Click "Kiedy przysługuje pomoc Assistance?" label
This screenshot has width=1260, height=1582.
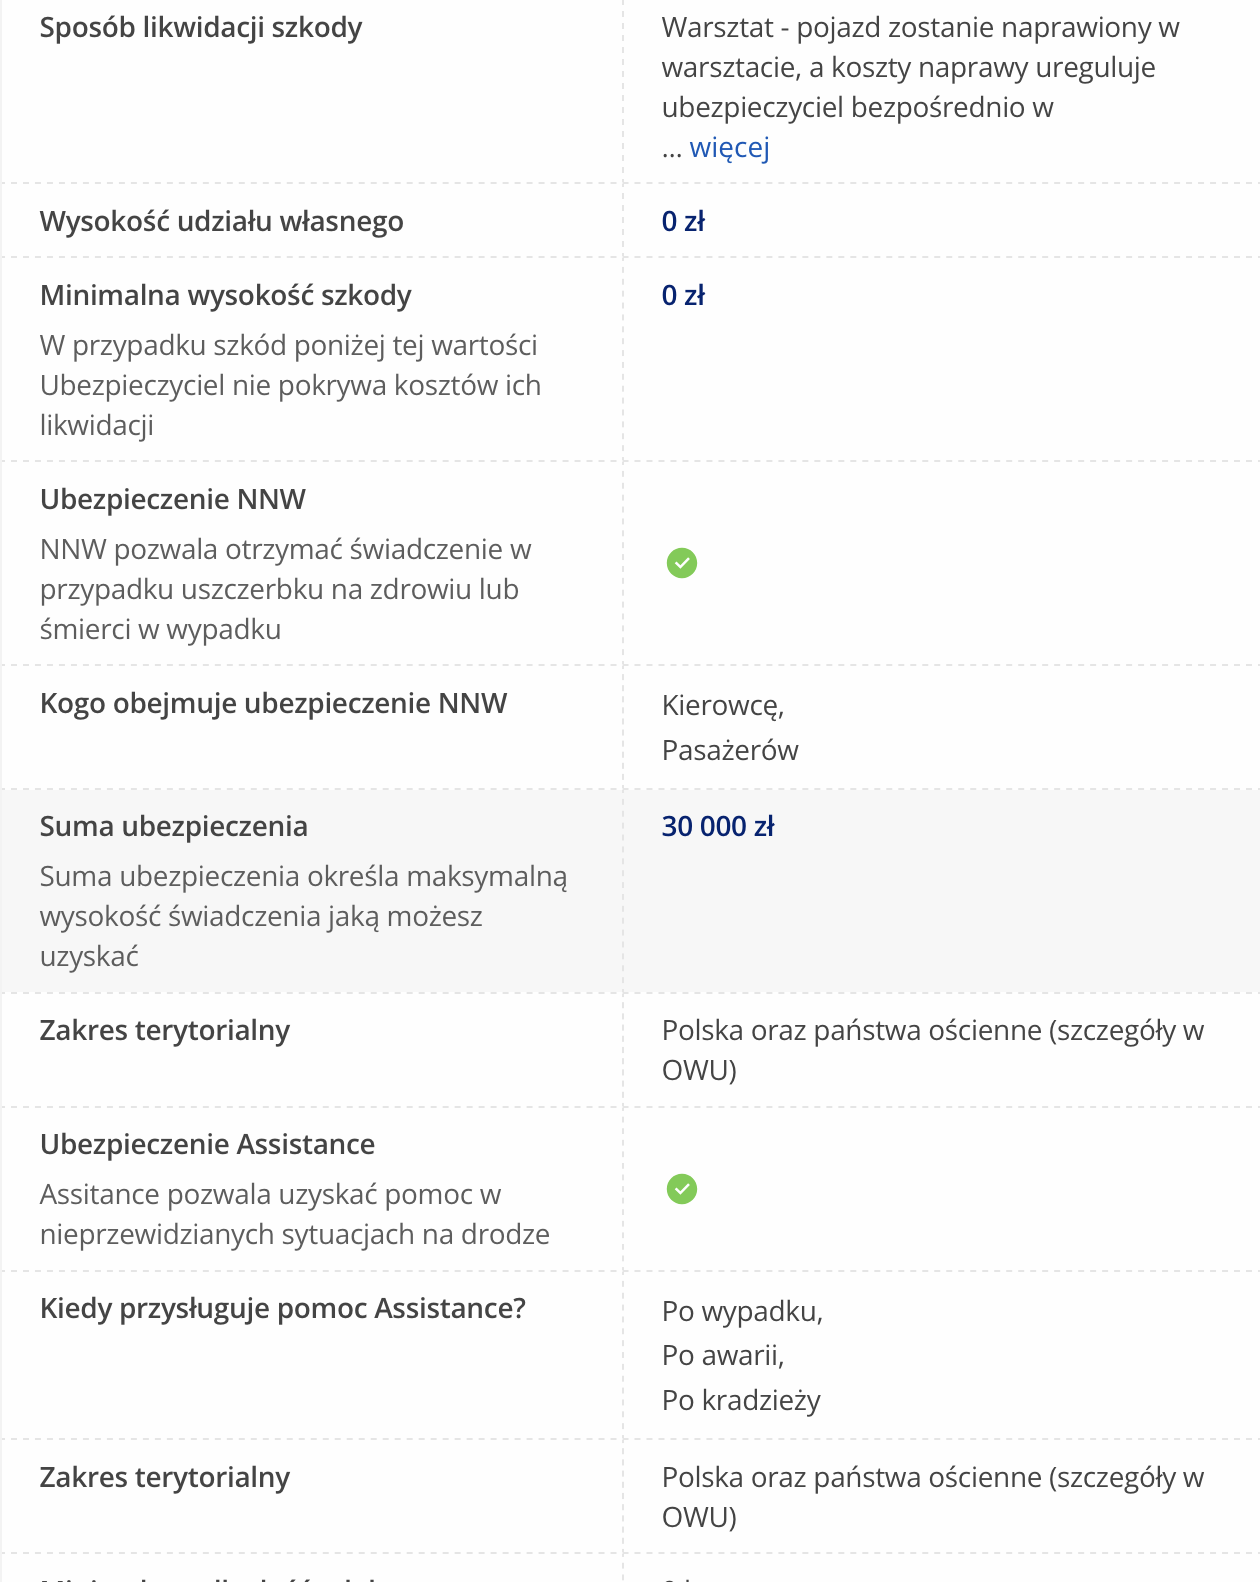[282, 1308]
